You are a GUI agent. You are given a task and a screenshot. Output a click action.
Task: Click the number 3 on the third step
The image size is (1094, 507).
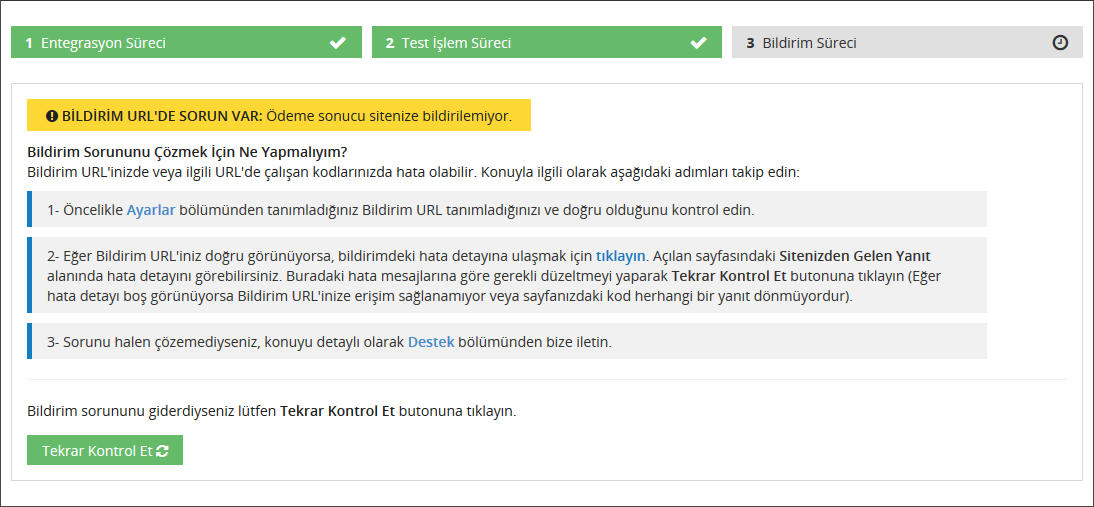click(x=750, y=43)
